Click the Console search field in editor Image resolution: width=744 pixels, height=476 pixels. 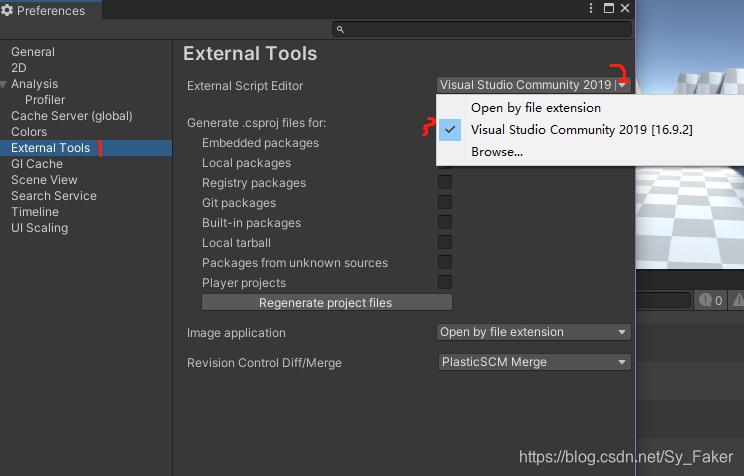click(663, 300)
